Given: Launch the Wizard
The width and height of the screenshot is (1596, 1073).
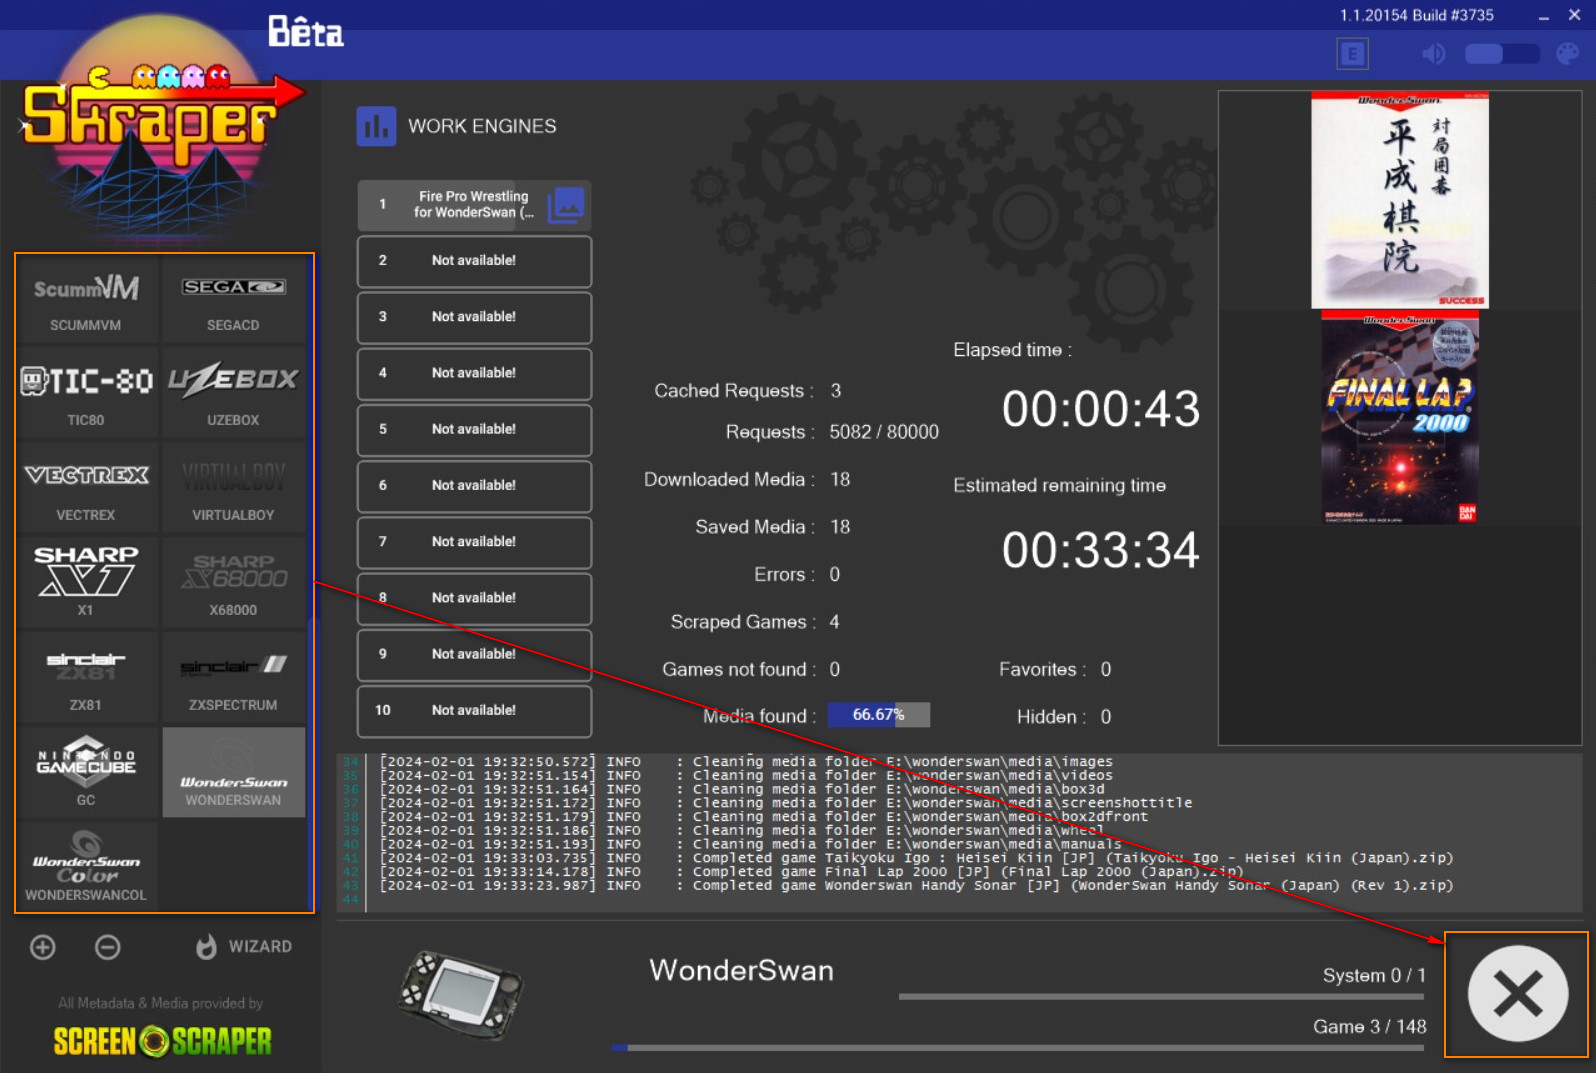Looking at the screenshot, I should pos(245,947).
